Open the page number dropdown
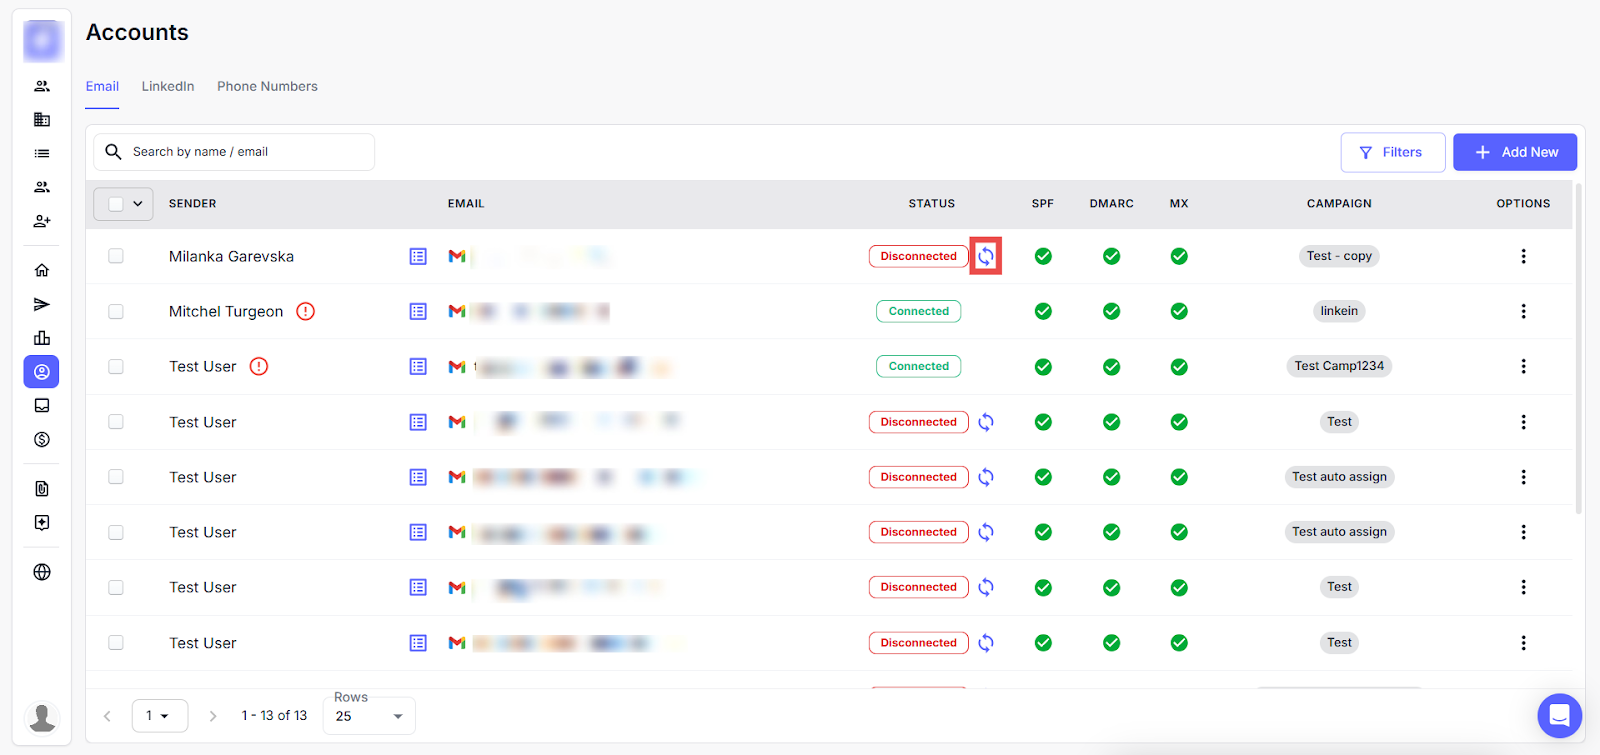Screen dimensions: 1600x755 pos(159,716)
